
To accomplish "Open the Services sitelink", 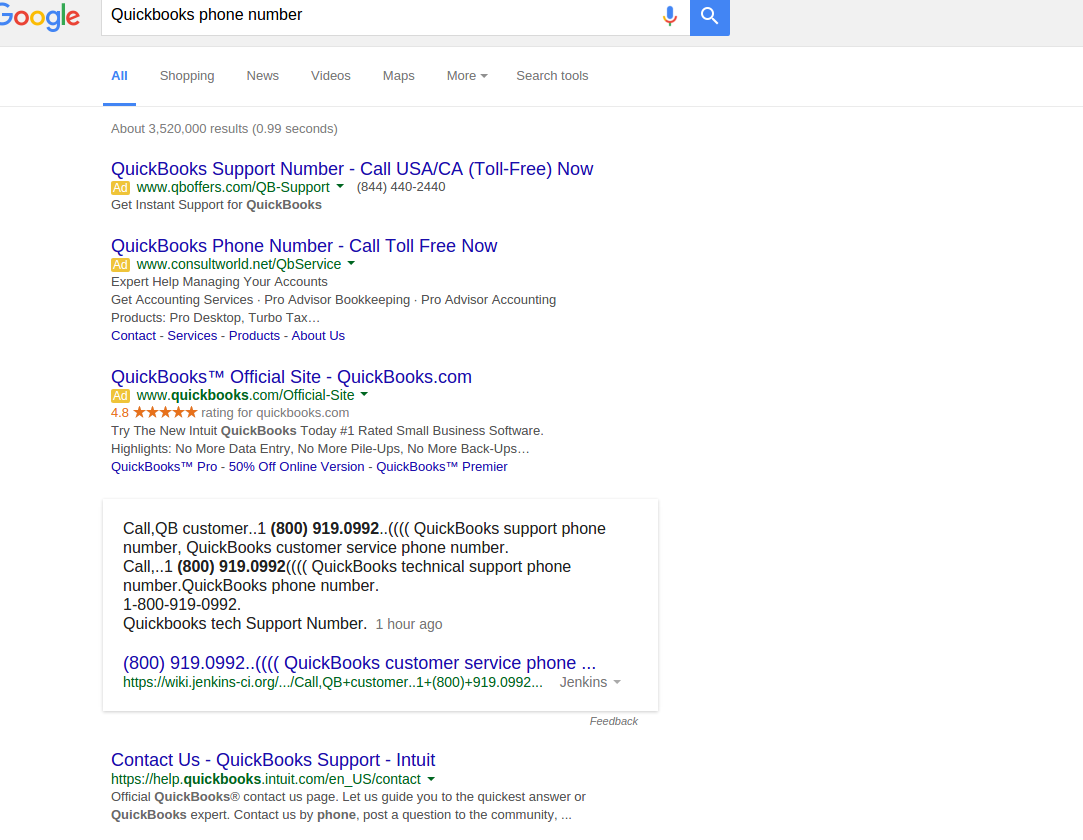I will click(x=192, y=336).
